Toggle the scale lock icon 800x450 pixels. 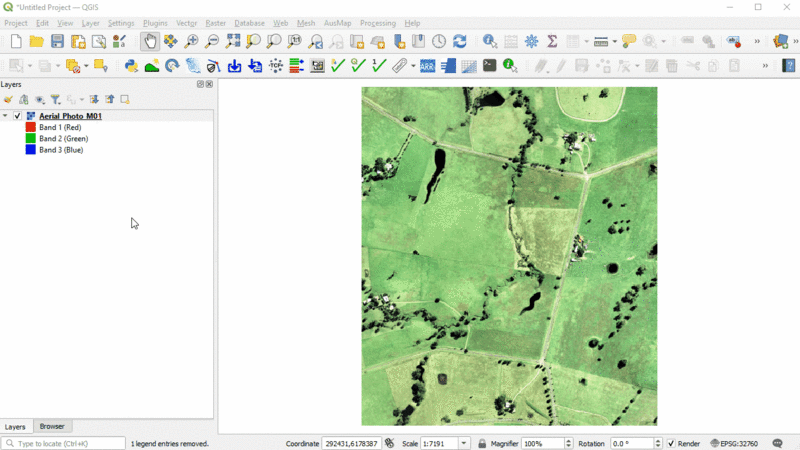pos(482,443)
